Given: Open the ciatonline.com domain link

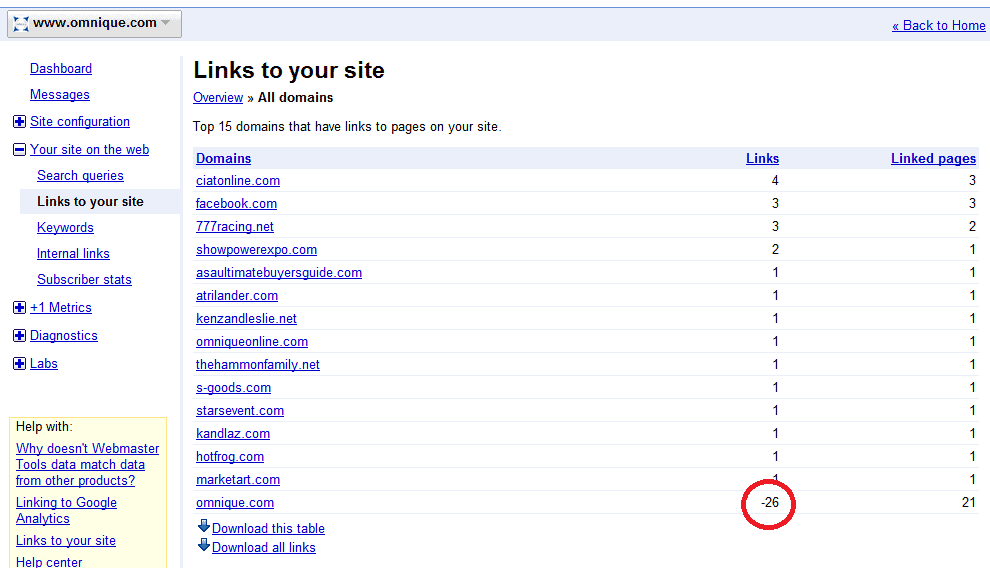Looking at the screenshot, I should click(x=238, y=181).
